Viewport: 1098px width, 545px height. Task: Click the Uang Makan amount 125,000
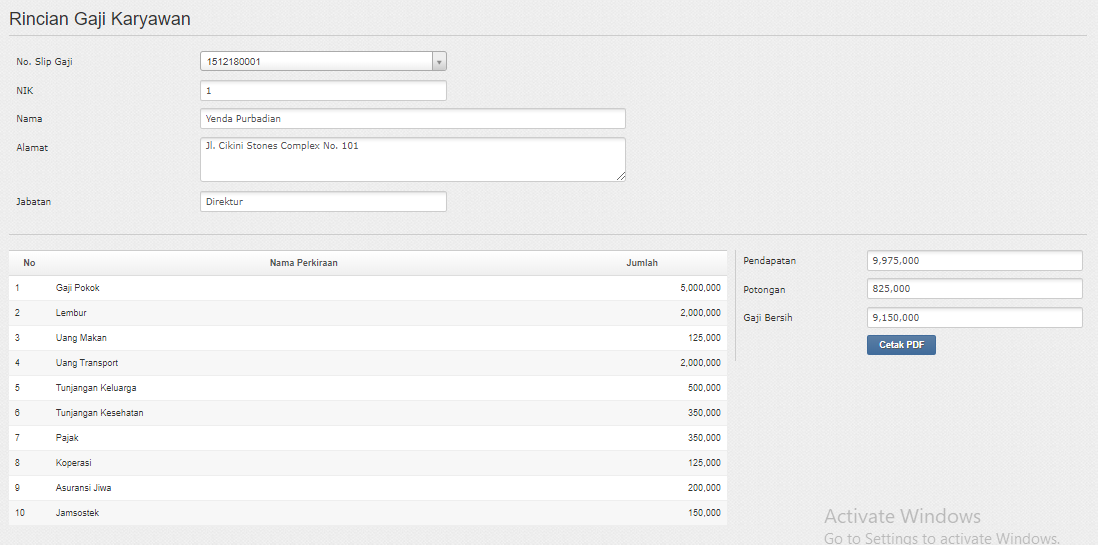[704, 338]
